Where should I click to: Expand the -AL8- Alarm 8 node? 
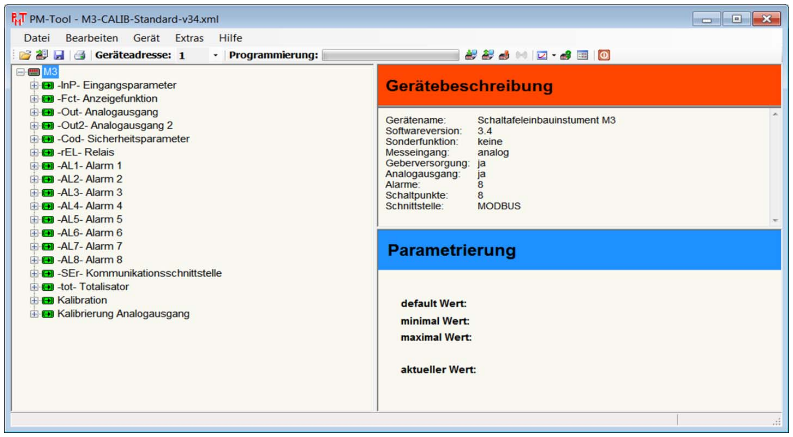click(34, 260)
